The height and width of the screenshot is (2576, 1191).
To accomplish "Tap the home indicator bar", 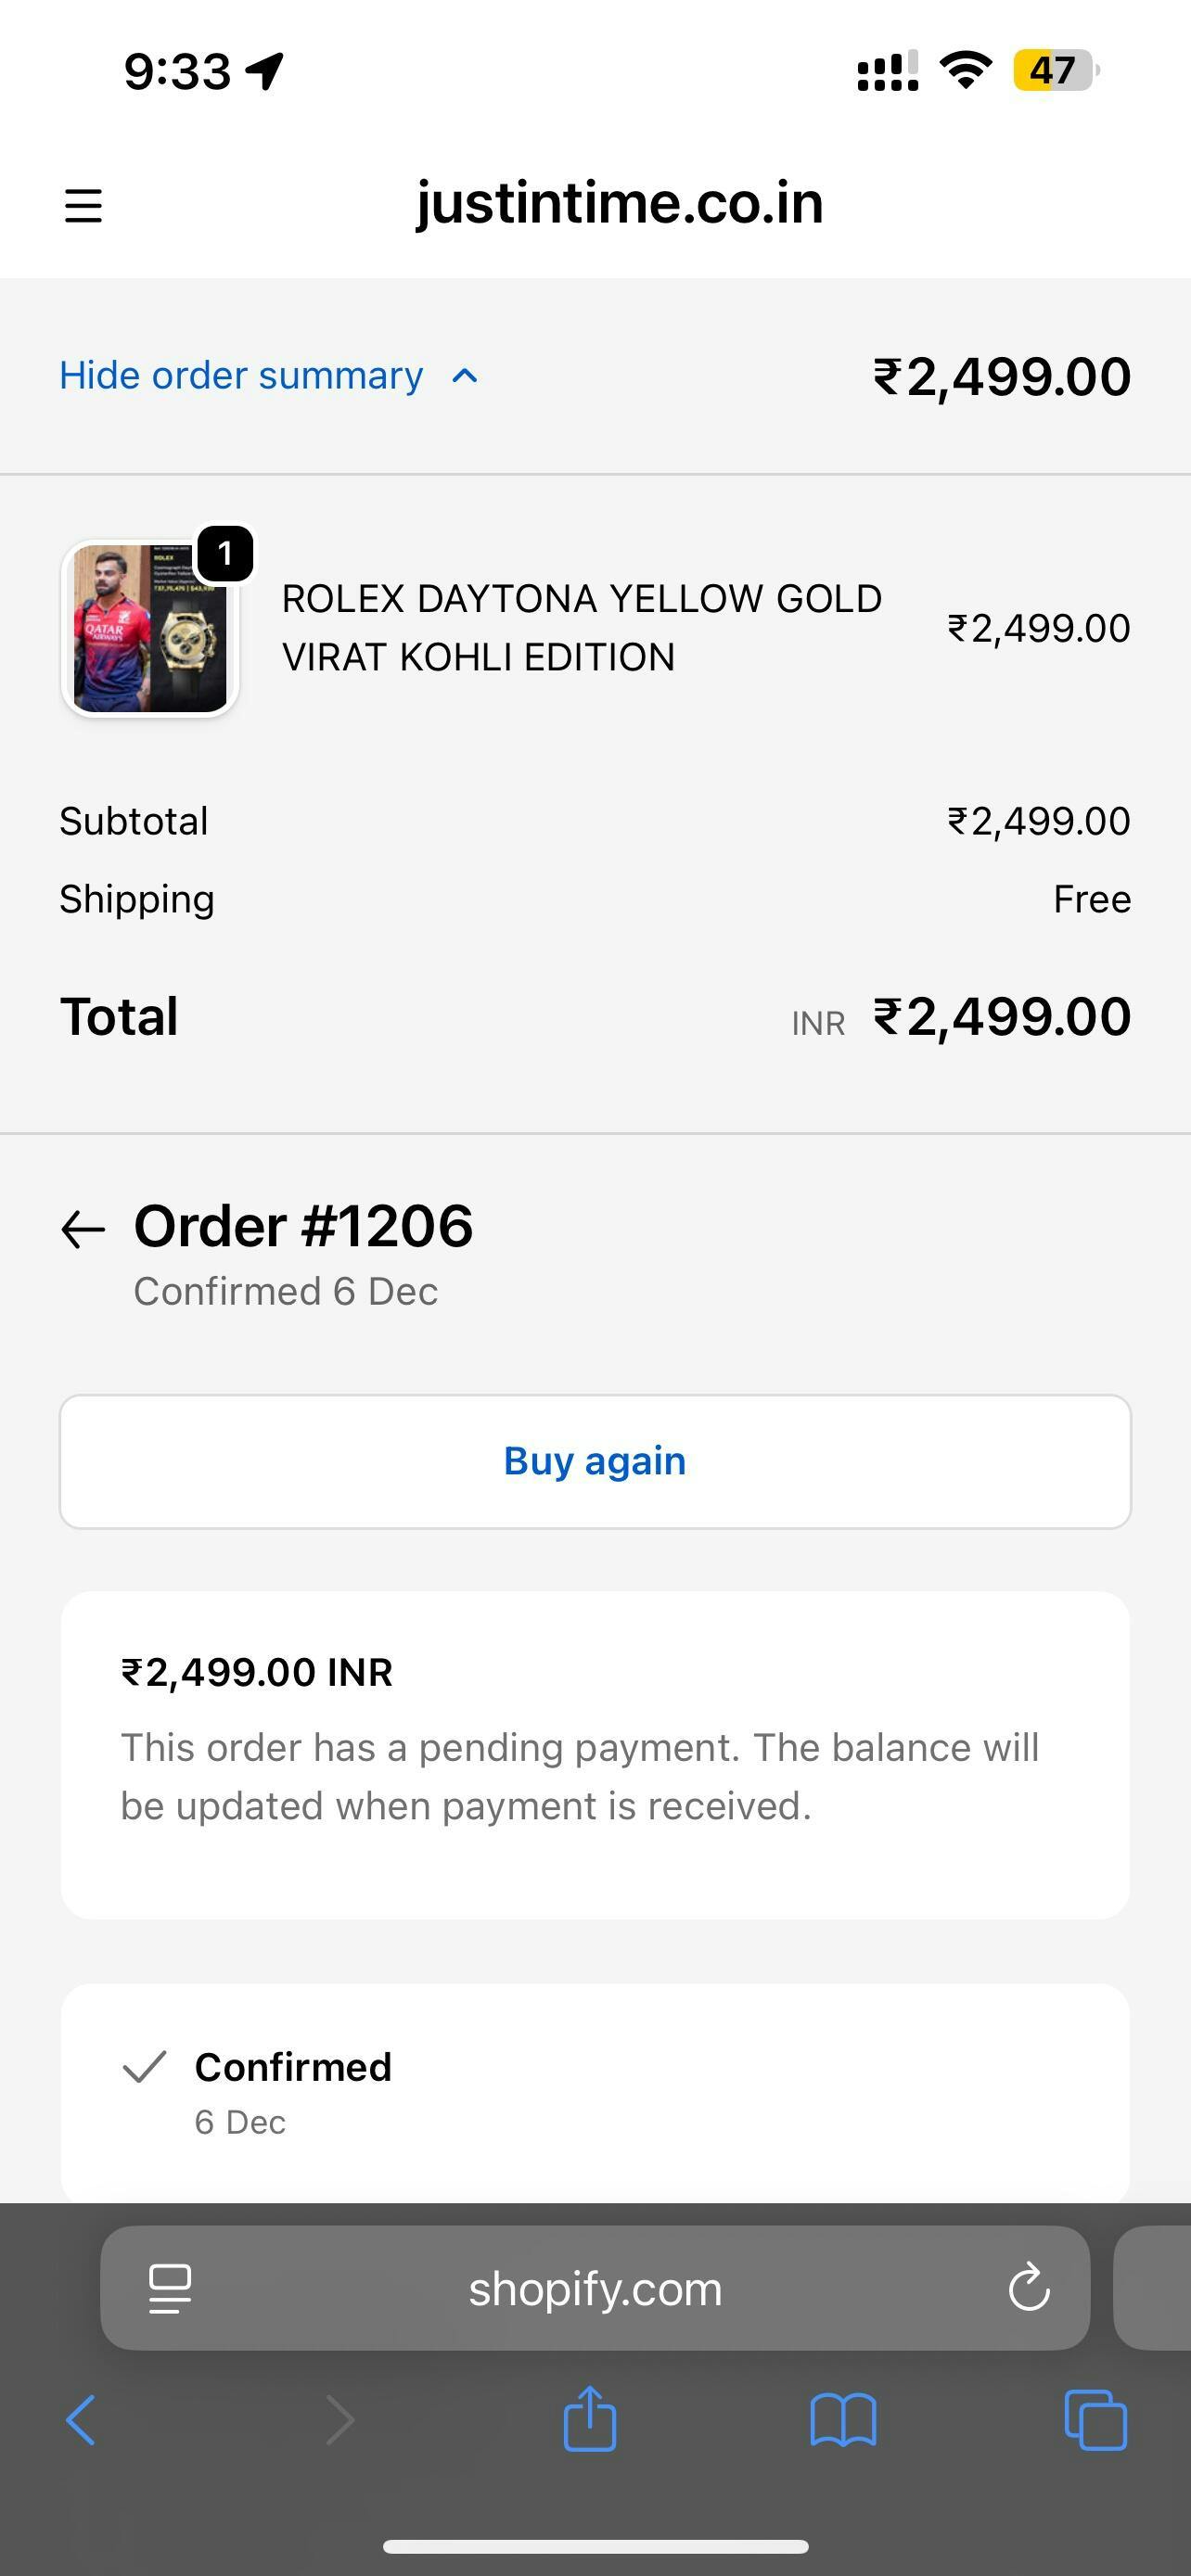I will click(595, 2546).
